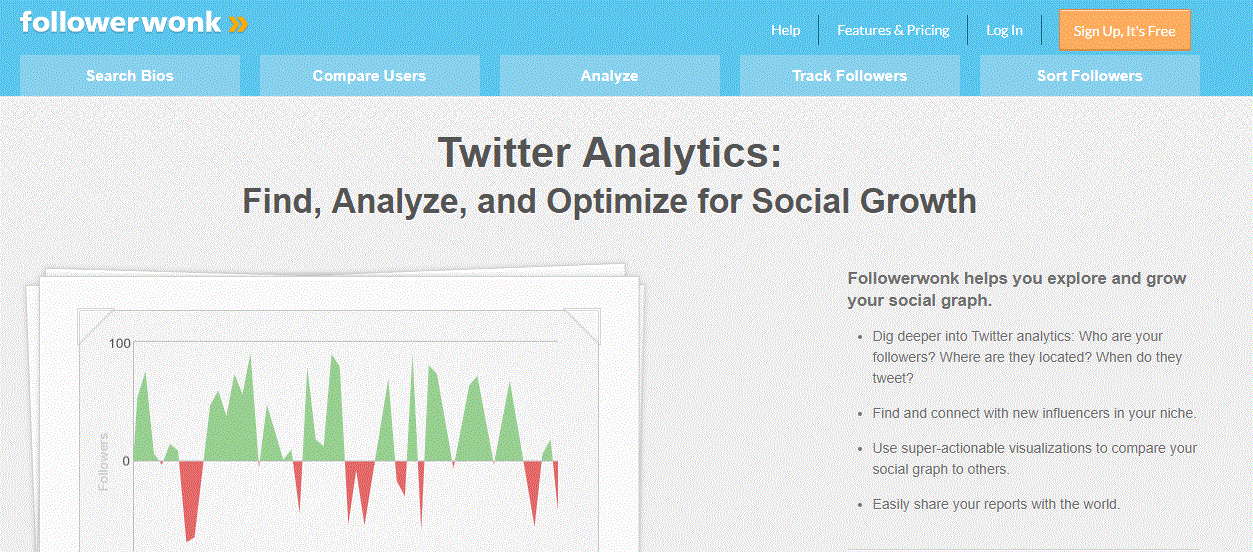Click the Followers axis label

(x=103, y=461)
